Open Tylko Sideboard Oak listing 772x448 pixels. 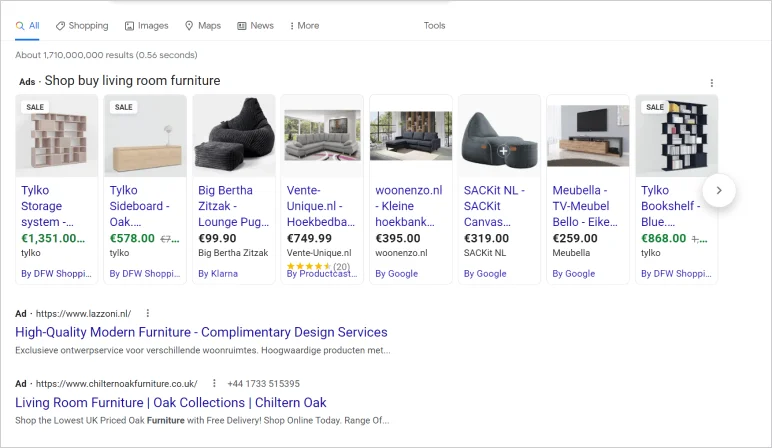click(139, 206)
